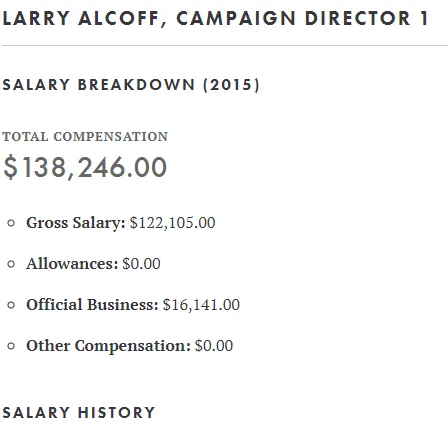Click the Salary History section heading
The height and width of the screenshot is (424, 448).
click(x=79, y=412)
